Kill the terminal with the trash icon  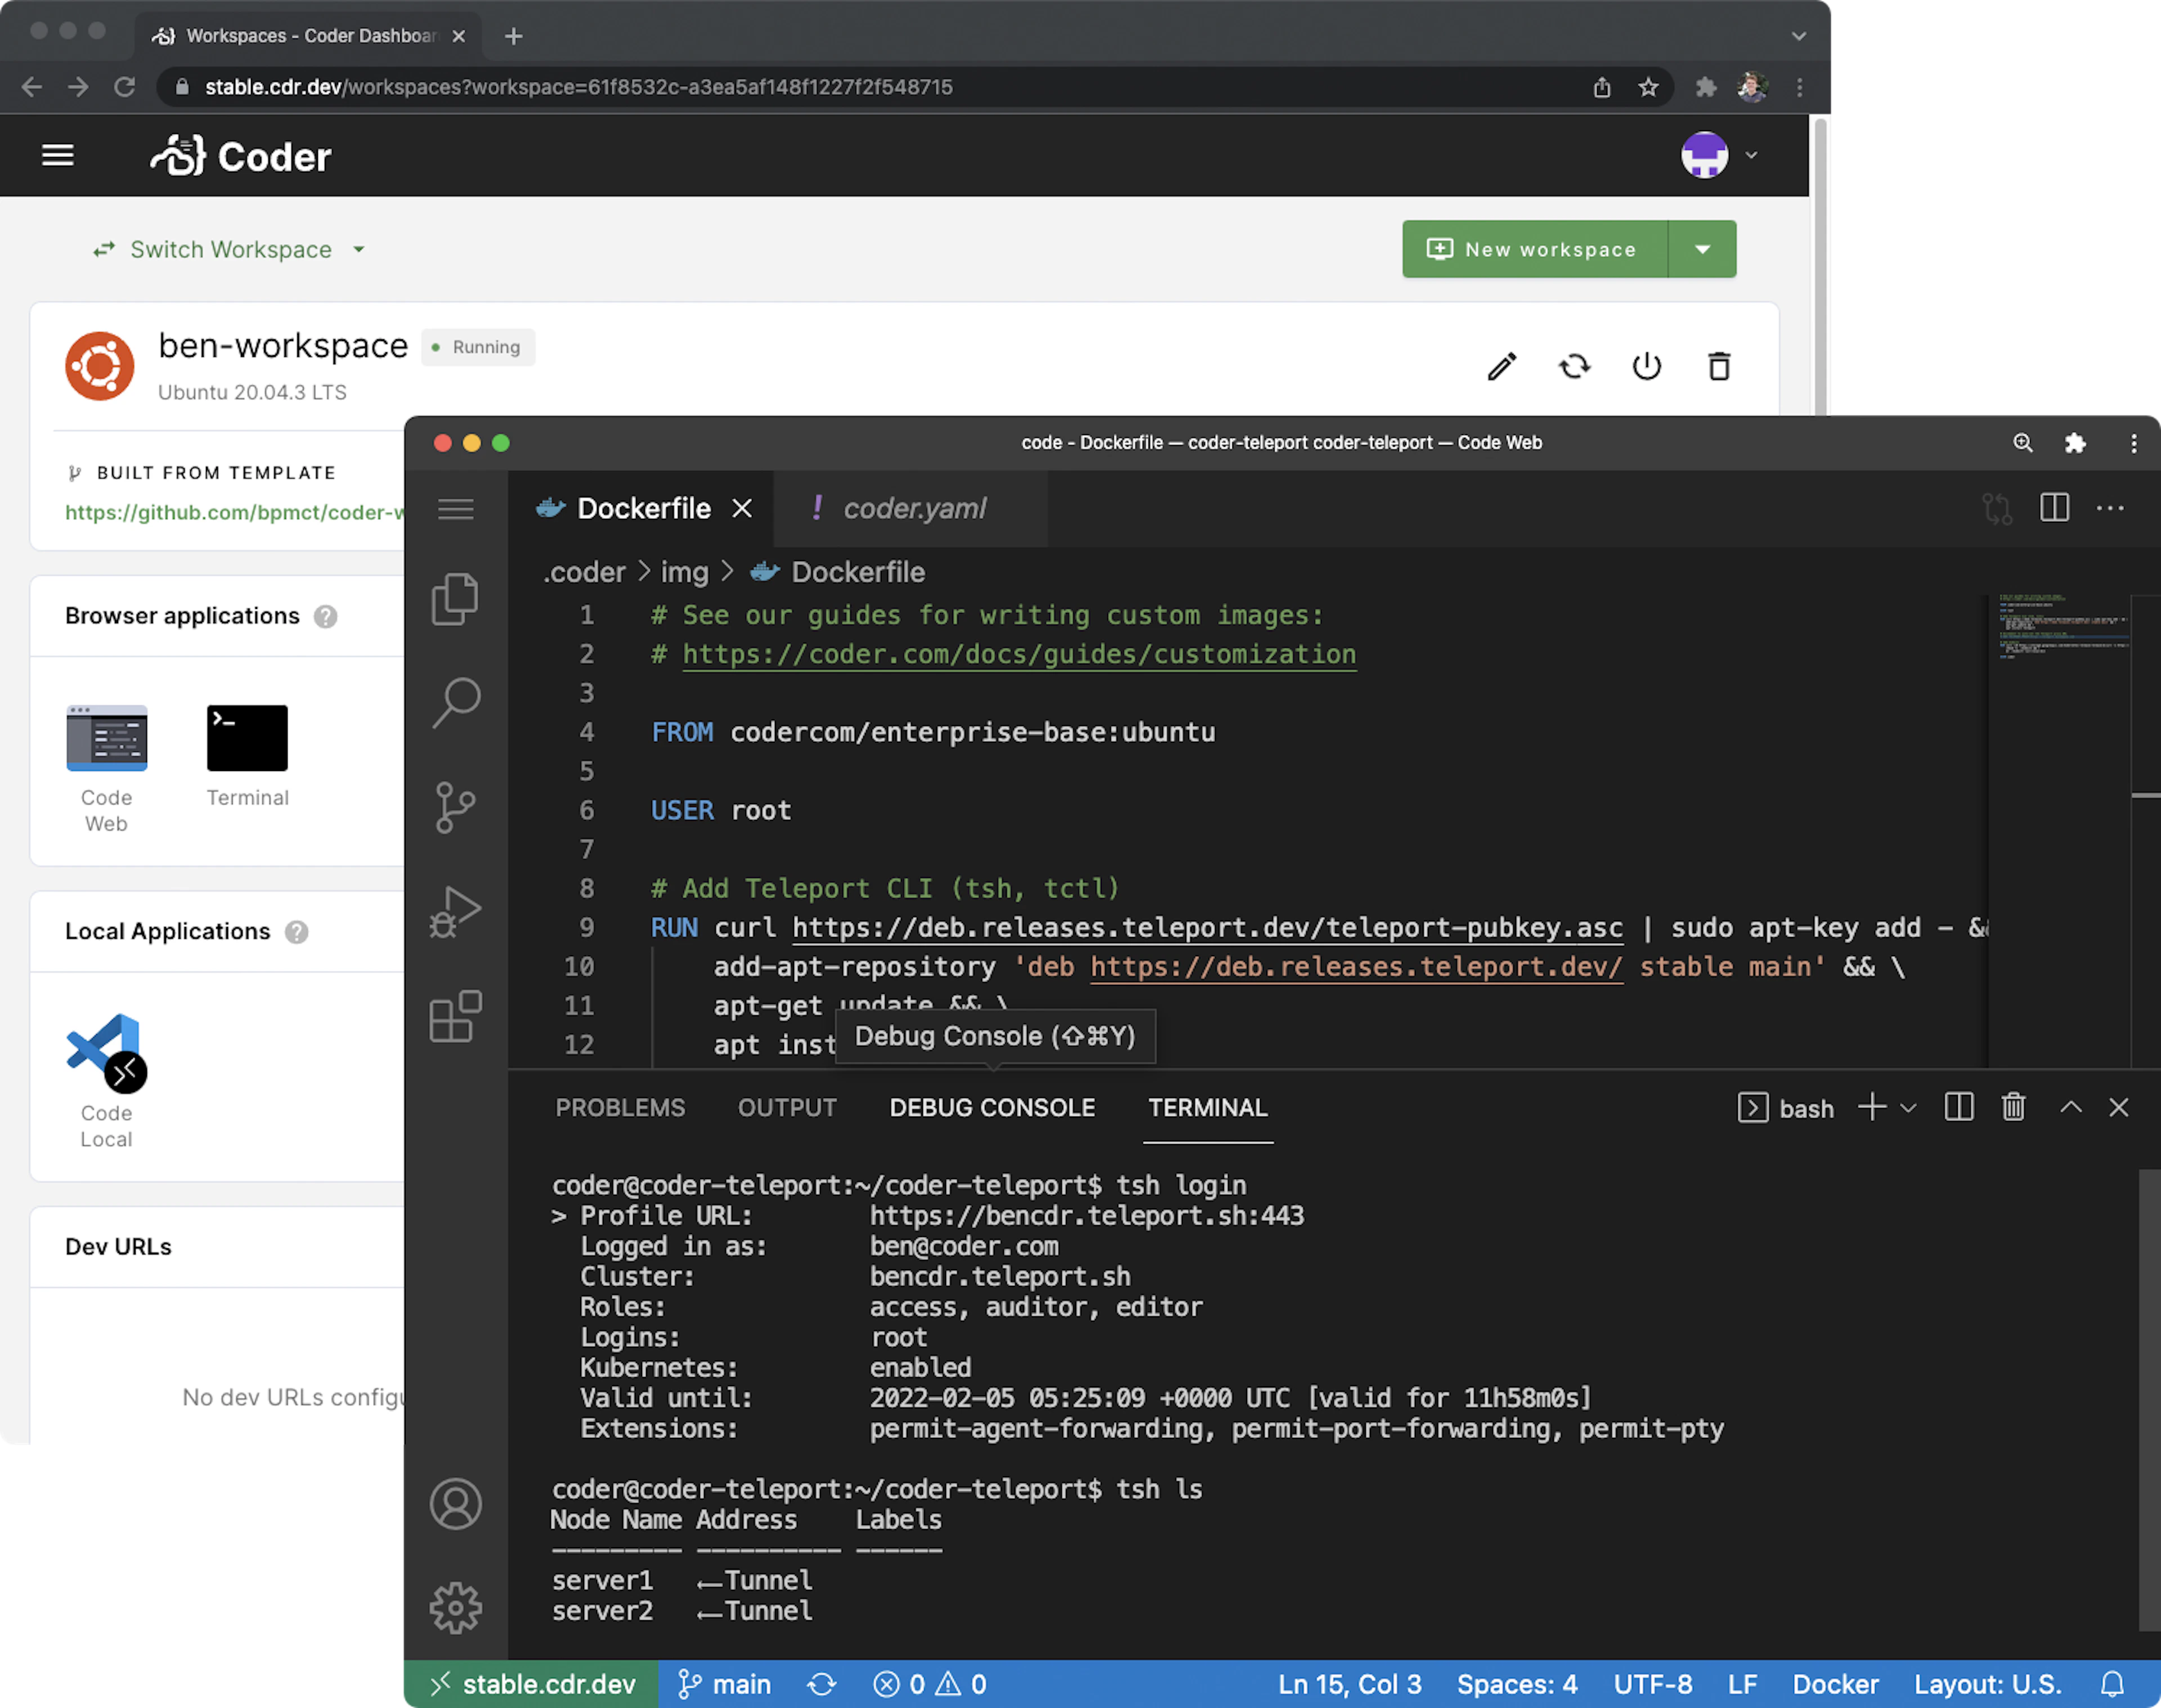pyautogui.click(x=2014, y=1107)
